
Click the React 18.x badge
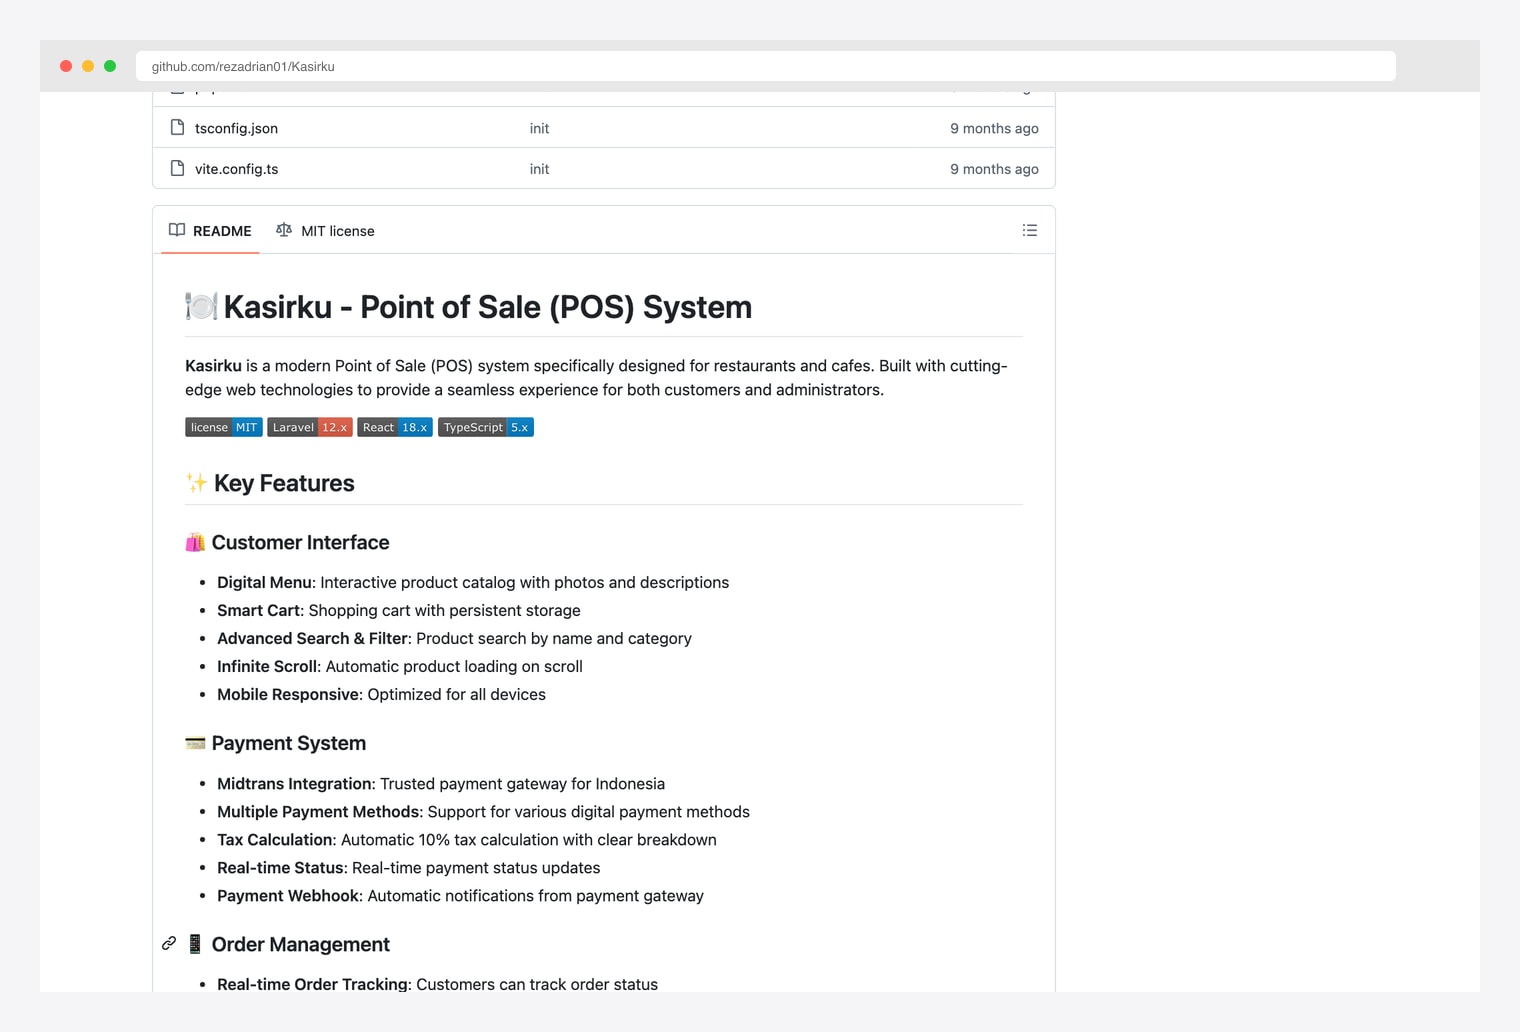395,427
